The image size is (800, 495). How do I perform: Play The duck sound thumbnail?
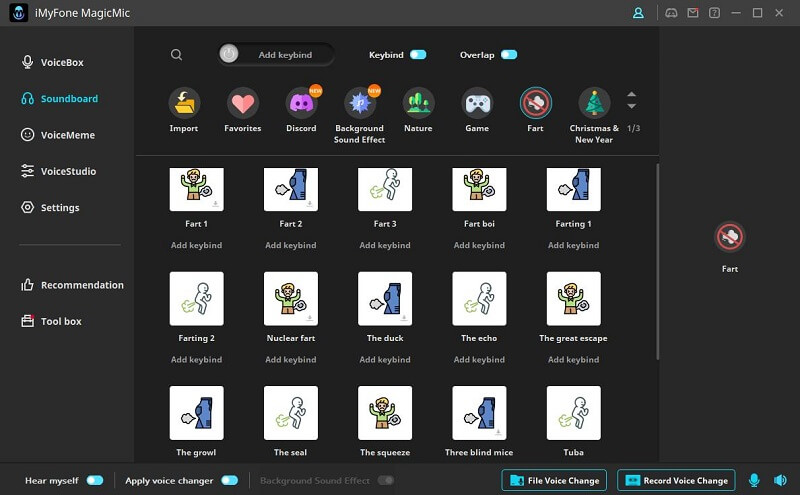(385, 299)
